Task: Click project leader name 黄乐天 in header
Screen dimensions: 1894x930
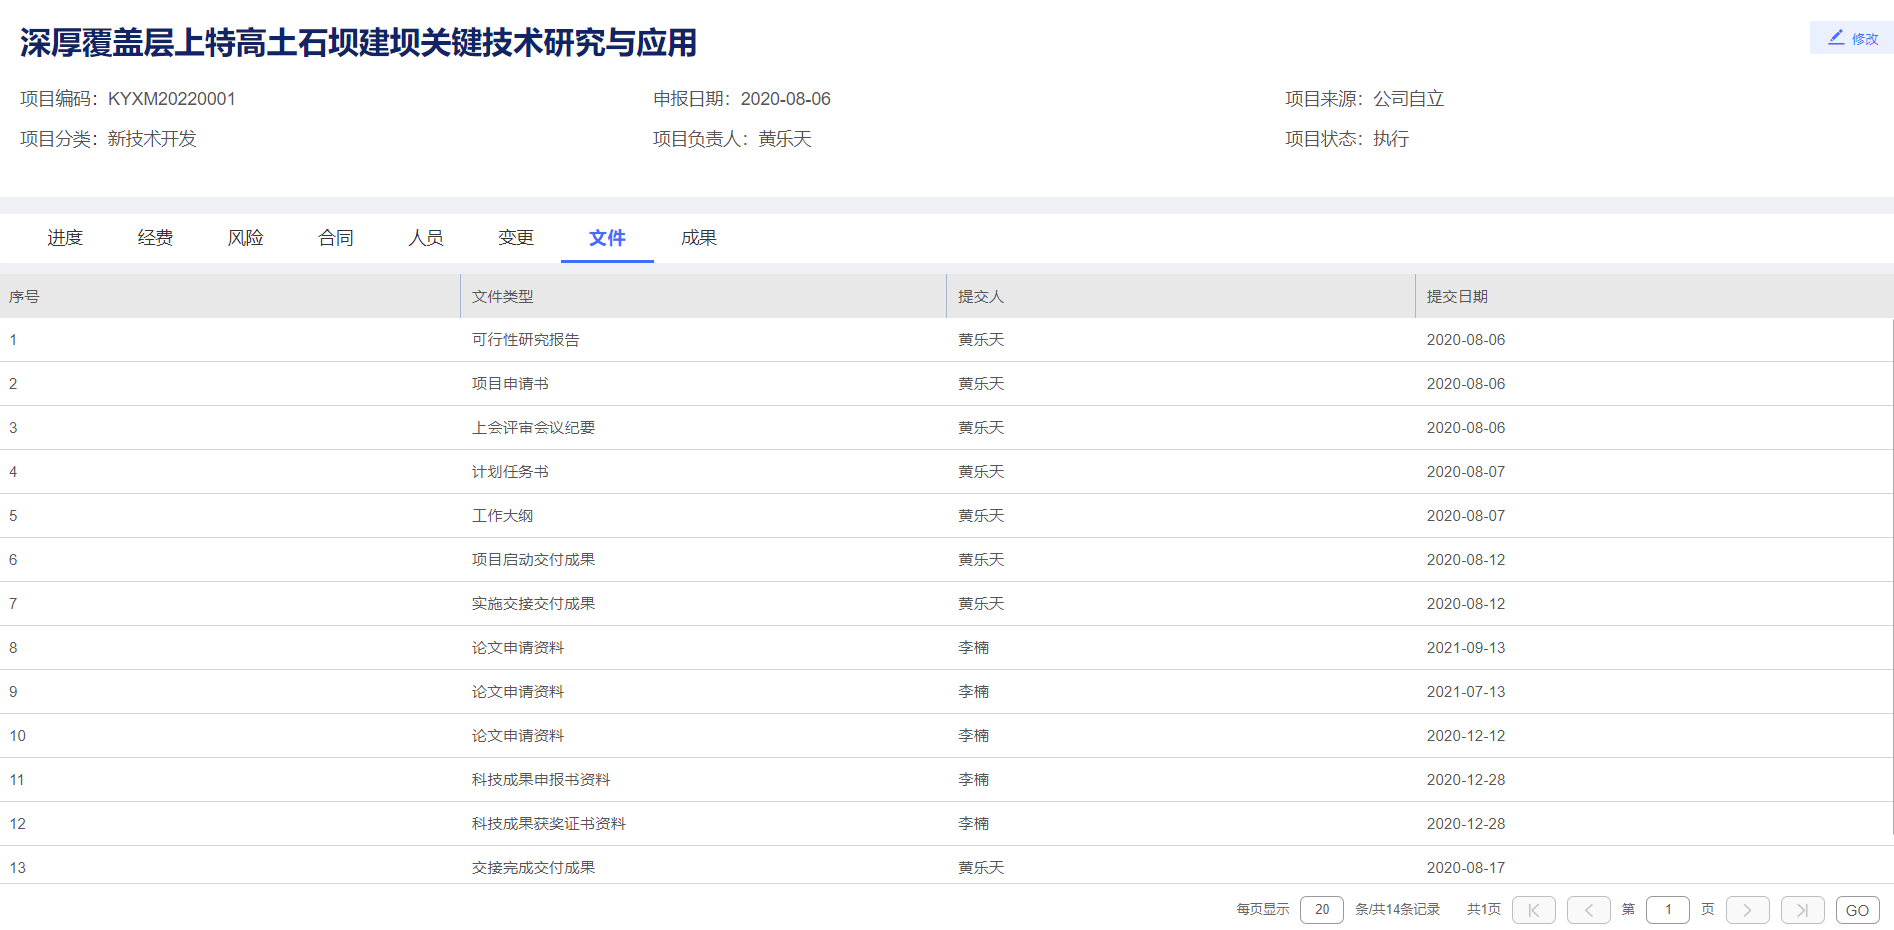Action: coord(785,139)
